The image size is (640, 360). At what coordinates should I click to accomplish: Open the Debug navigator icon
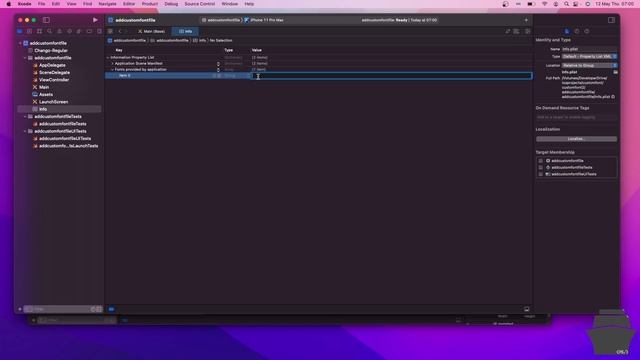79,31
